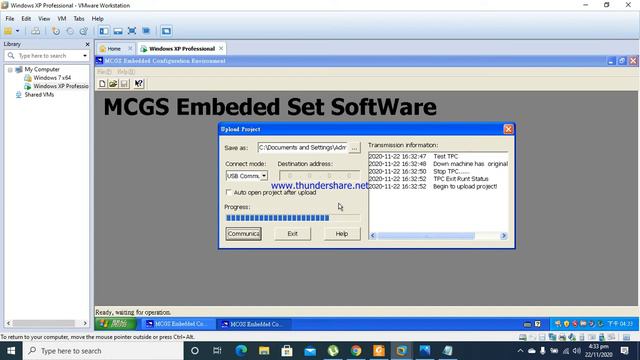Image resolution: width=640 pixels, height=360 pixels.
Task: Click the library panel right scroll arrow
Action: coord(85,323)
